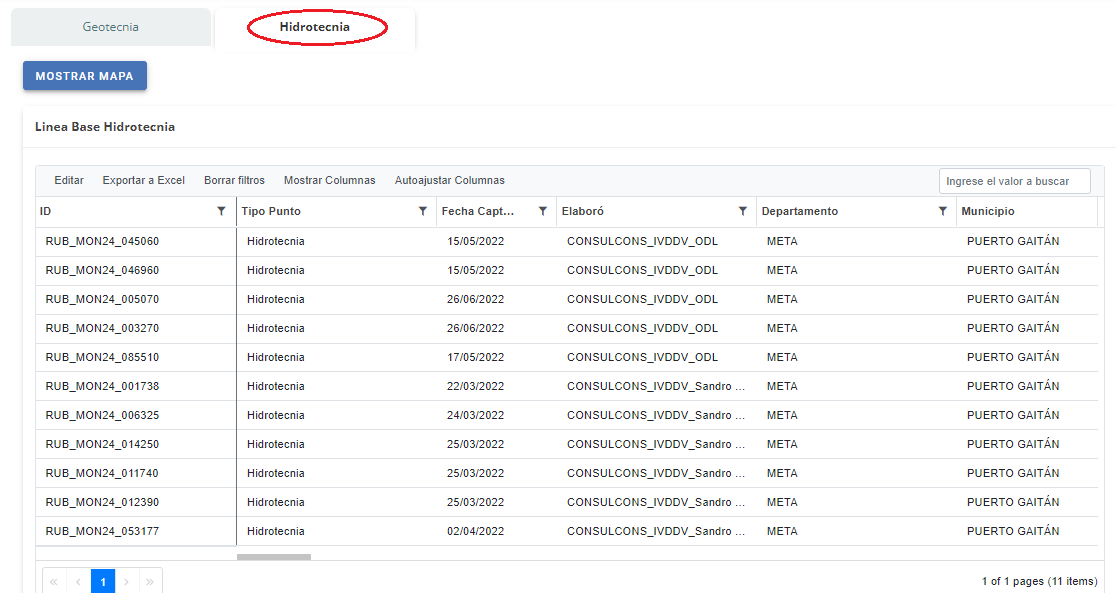Click Autoajustar Columnas in toolbar

coord(449,181)
